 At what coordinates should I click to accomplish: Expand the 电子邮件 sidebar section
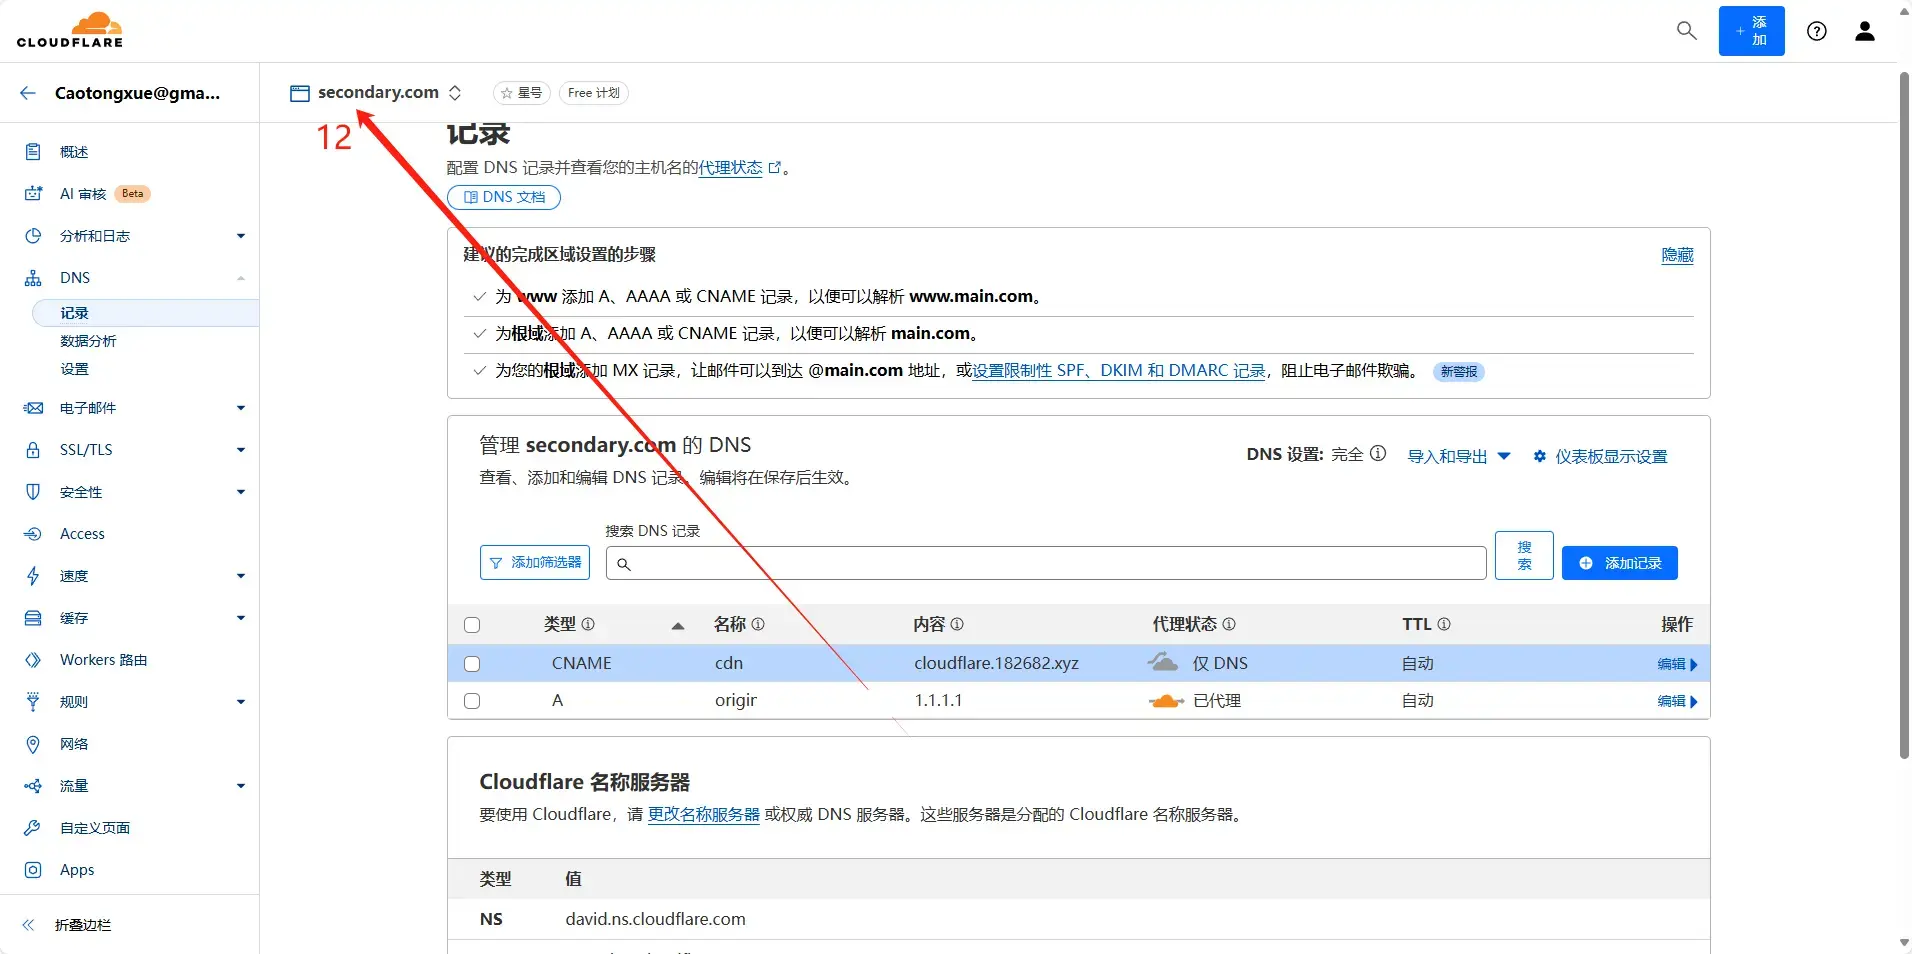tap(240, 408)
